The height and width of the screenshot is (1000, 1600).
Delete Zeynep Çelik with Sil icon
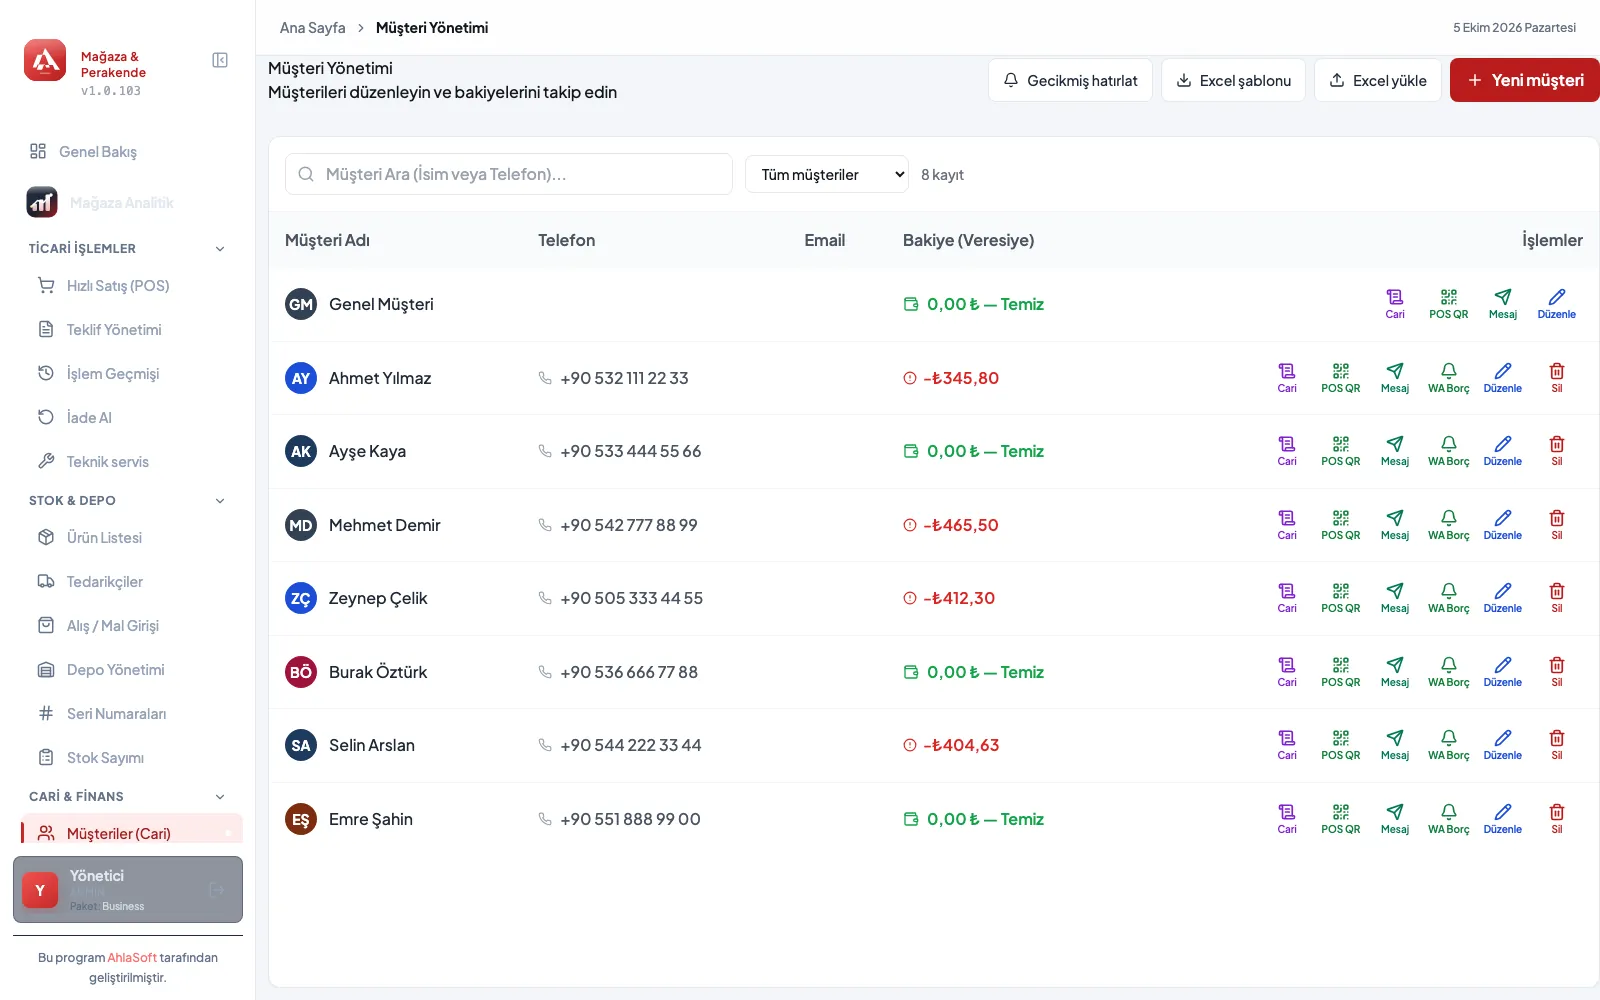[x=1557, y=598]
